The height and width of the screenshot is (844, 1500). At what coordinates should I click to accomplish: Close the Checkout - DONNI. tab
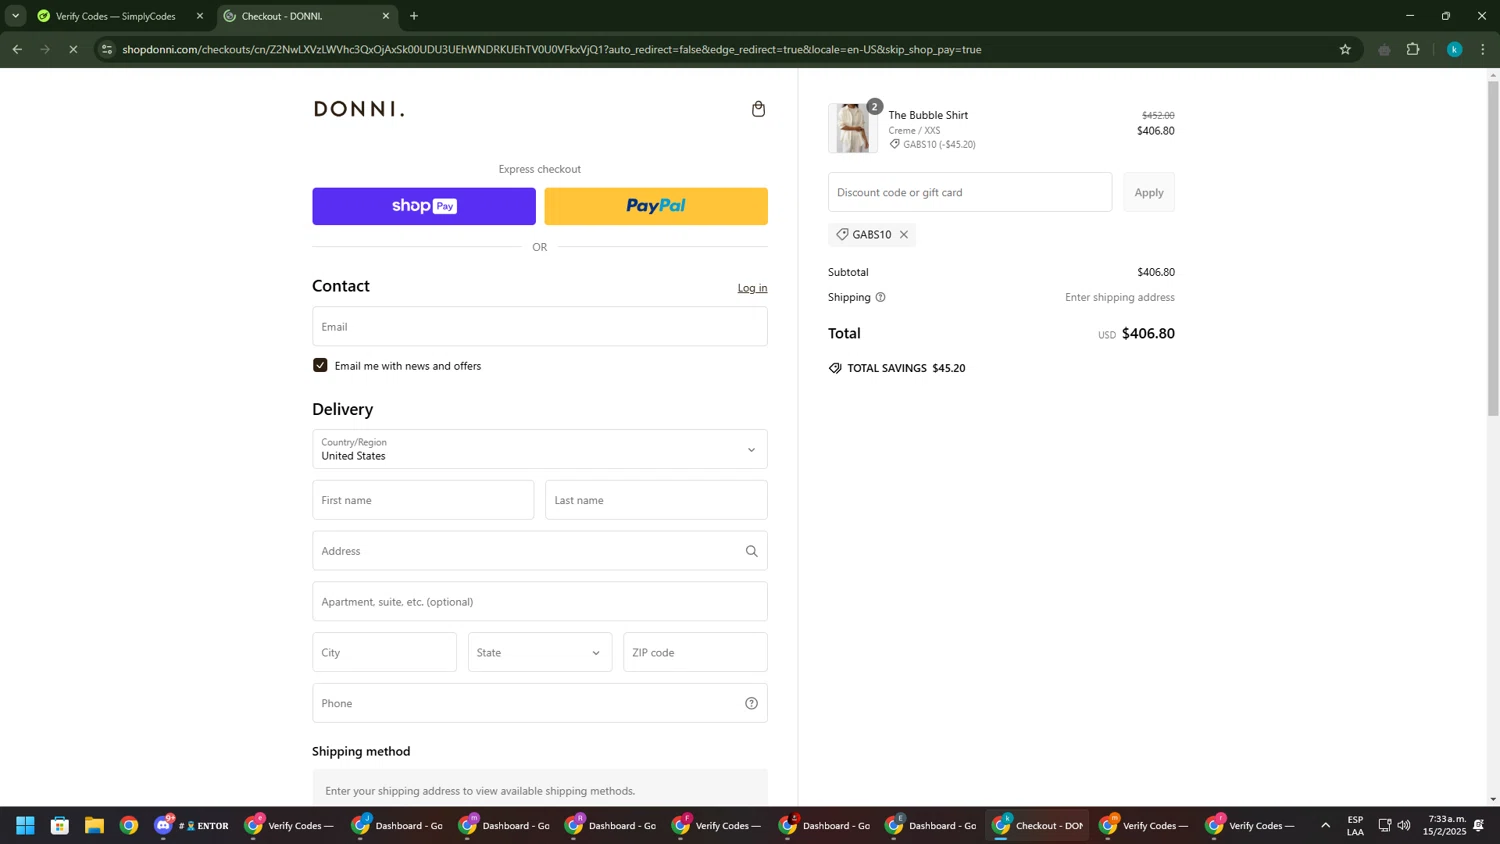(386, 16)
